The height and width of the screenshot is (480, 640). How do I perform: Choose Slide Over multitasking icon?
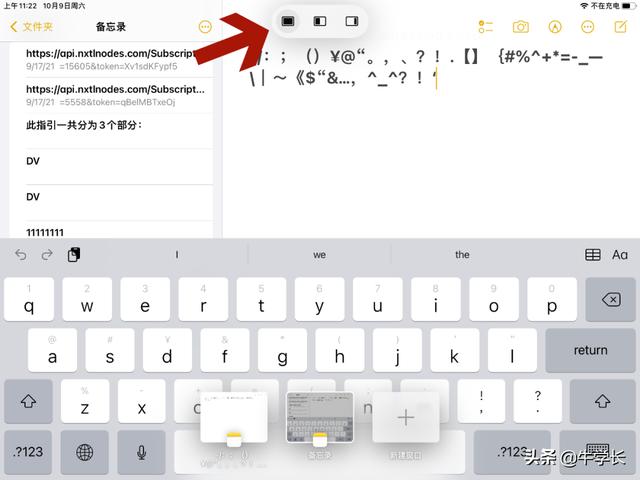point(351,21)
